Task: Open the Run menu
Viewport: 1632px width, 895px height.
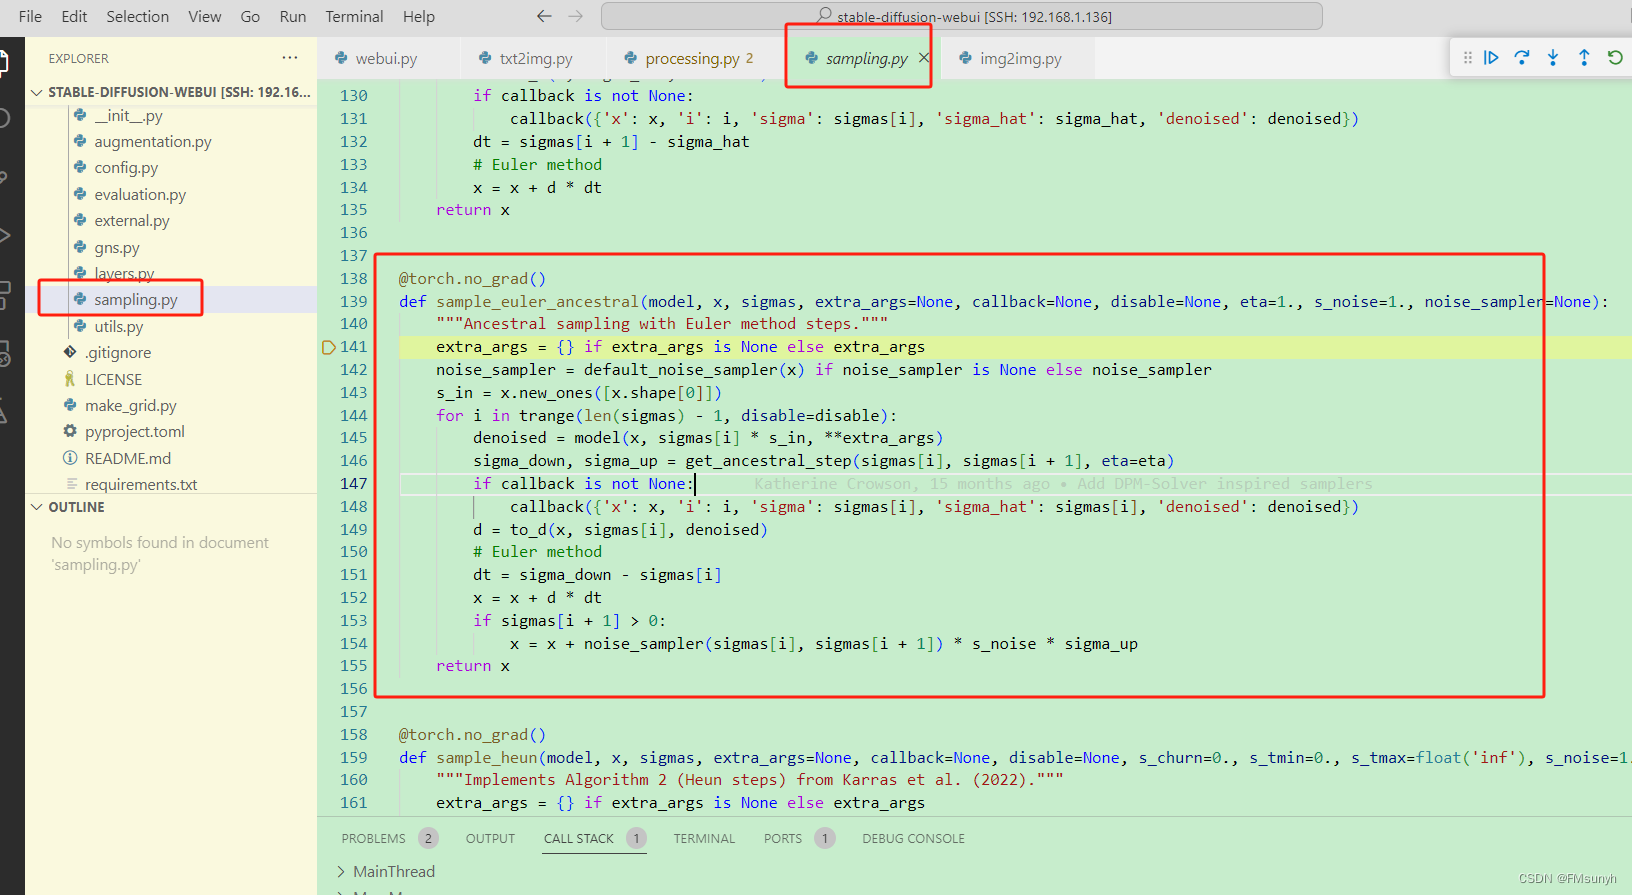Action: point(293,16)
